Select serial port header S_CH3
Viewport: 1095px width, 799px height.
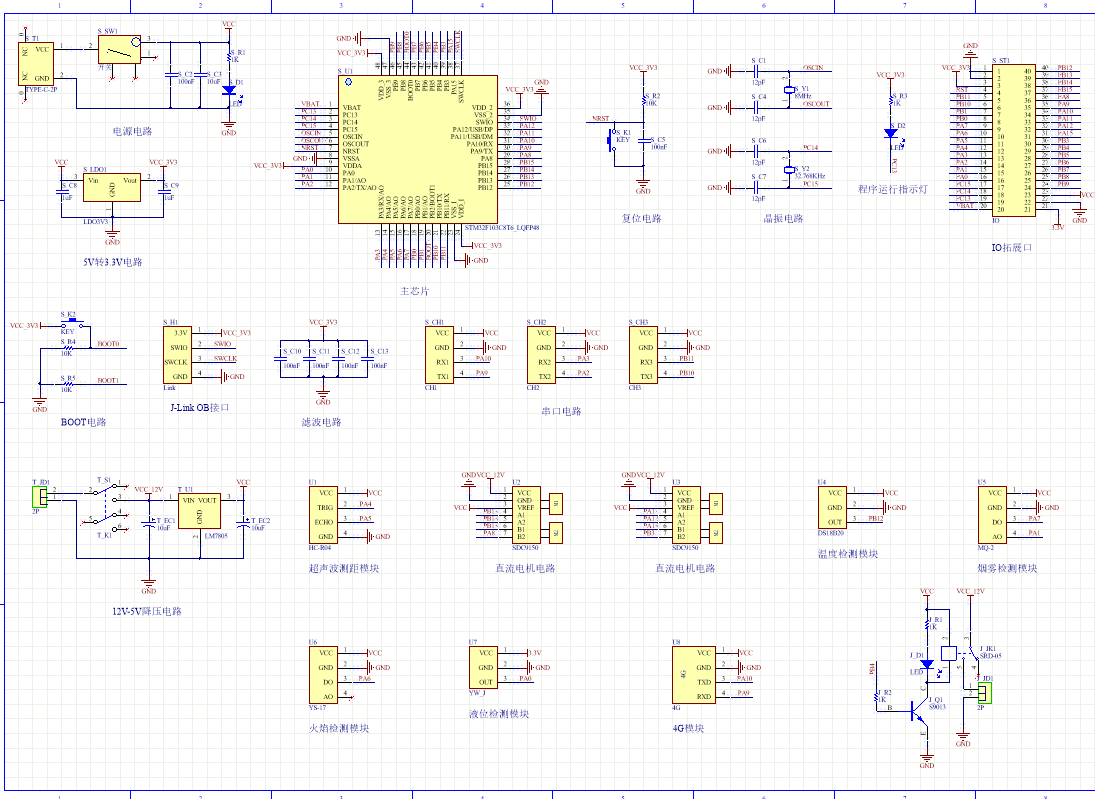643,355
